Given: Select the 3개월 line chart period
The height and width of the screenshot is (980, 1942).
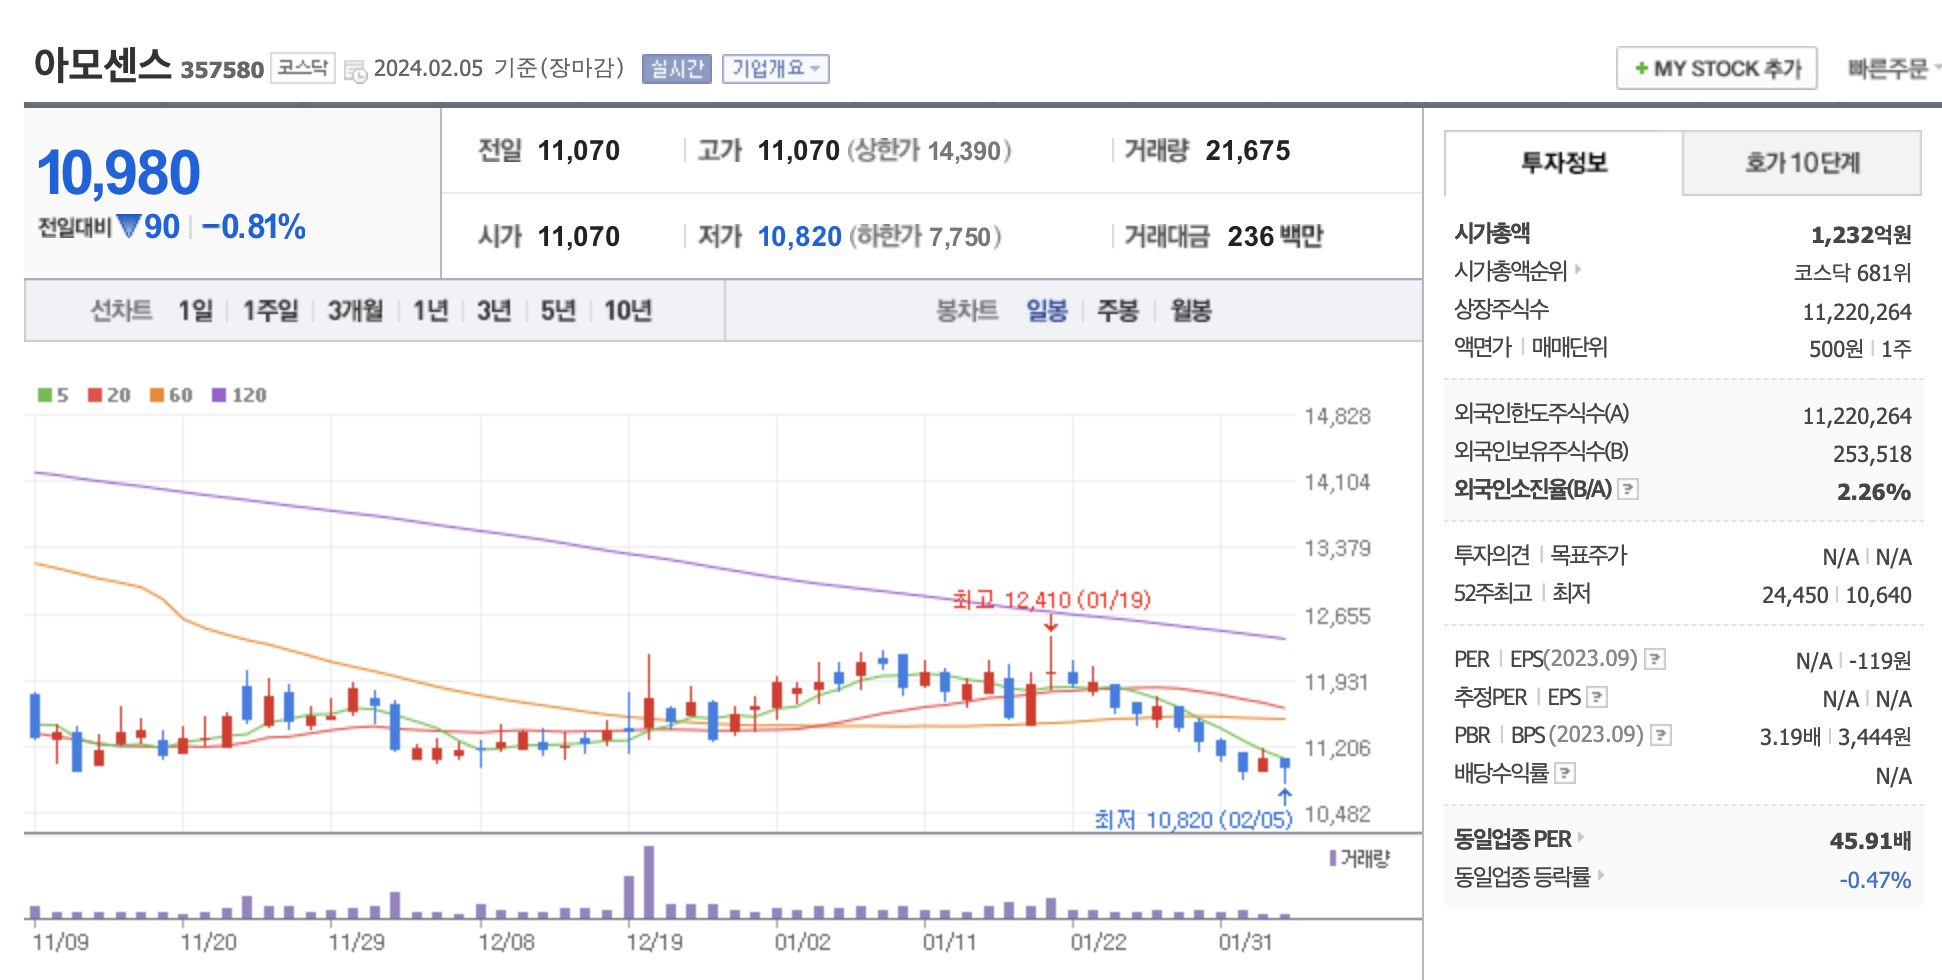Looking at the screenshot, I should (x=355, y=311).
